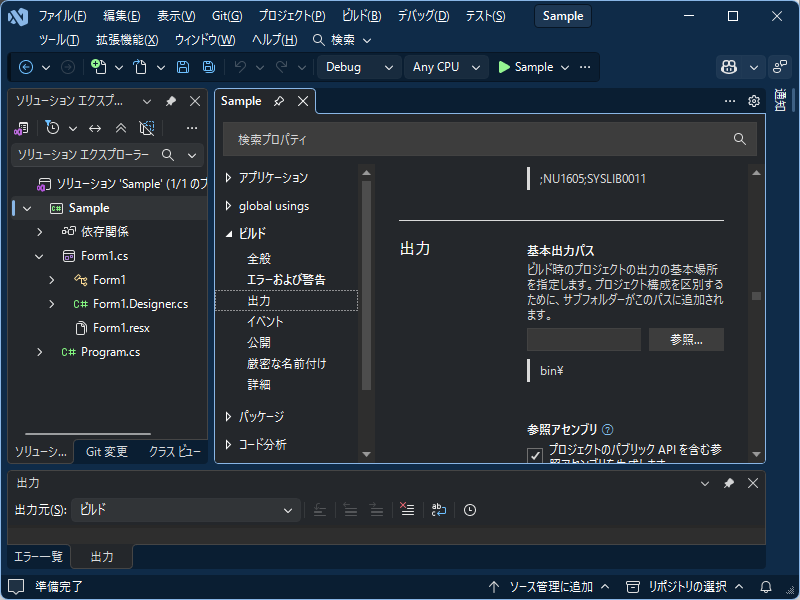Viewport: 800px width, 600px height.
Task: Open the Debug configuration dropdown
Action: point(358,67)
